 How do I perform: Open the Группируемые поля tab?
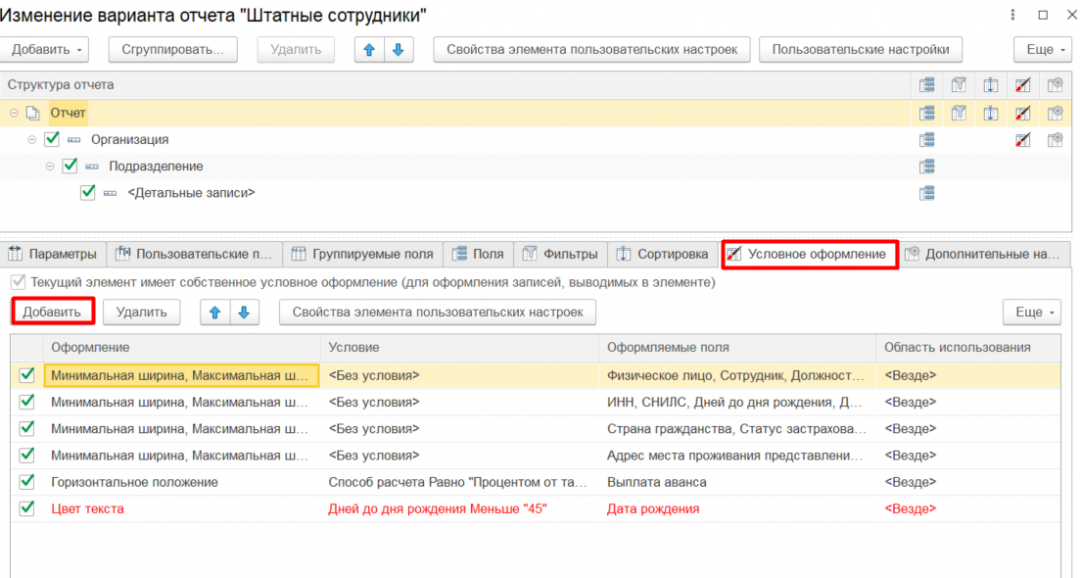click(363, 254)
